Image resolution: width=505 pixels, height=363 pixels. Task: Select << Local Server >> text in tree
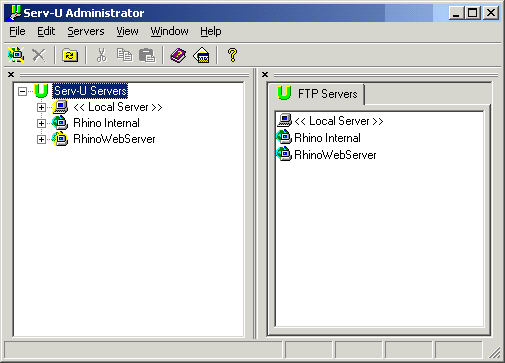pos(118,107)
